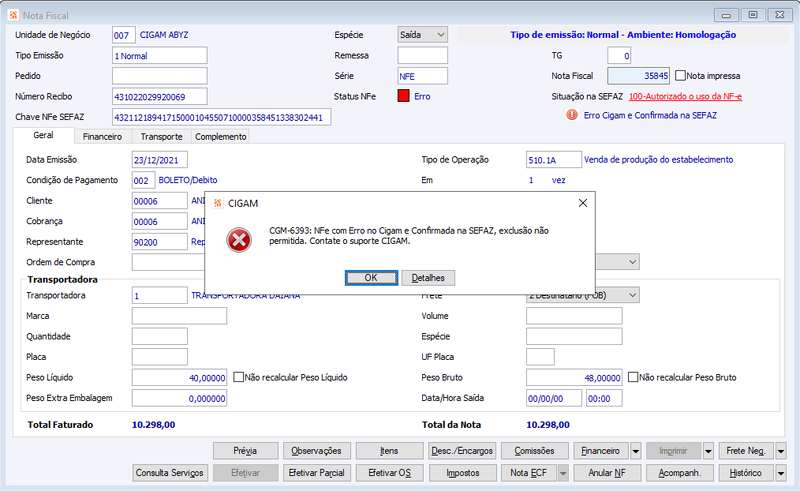Screen dimensions: 800x491
Task: Click the Placa field
Action: coord(160,357)
